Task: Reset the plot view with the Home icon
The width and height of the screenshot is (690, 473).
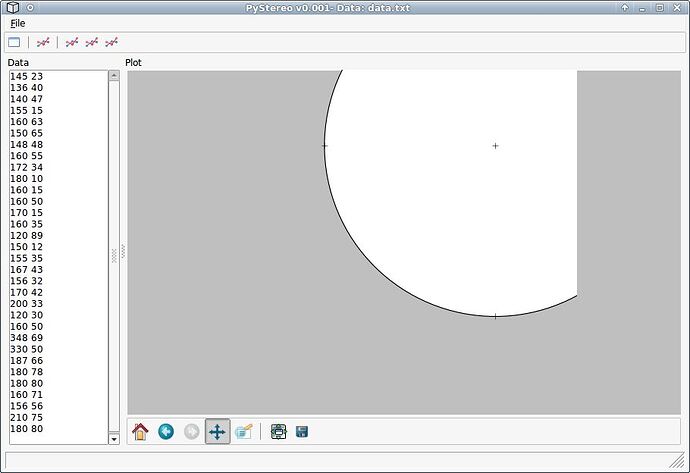Action: tap(140, 432)
